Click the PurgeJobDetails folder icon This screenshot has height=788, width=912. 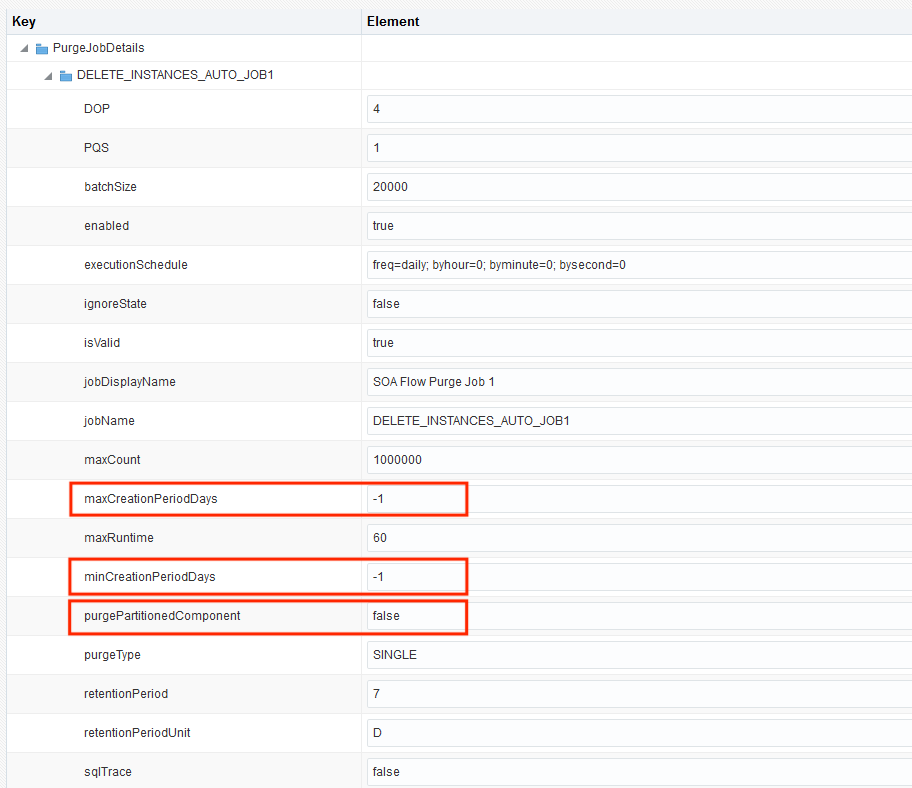point(40,47)
